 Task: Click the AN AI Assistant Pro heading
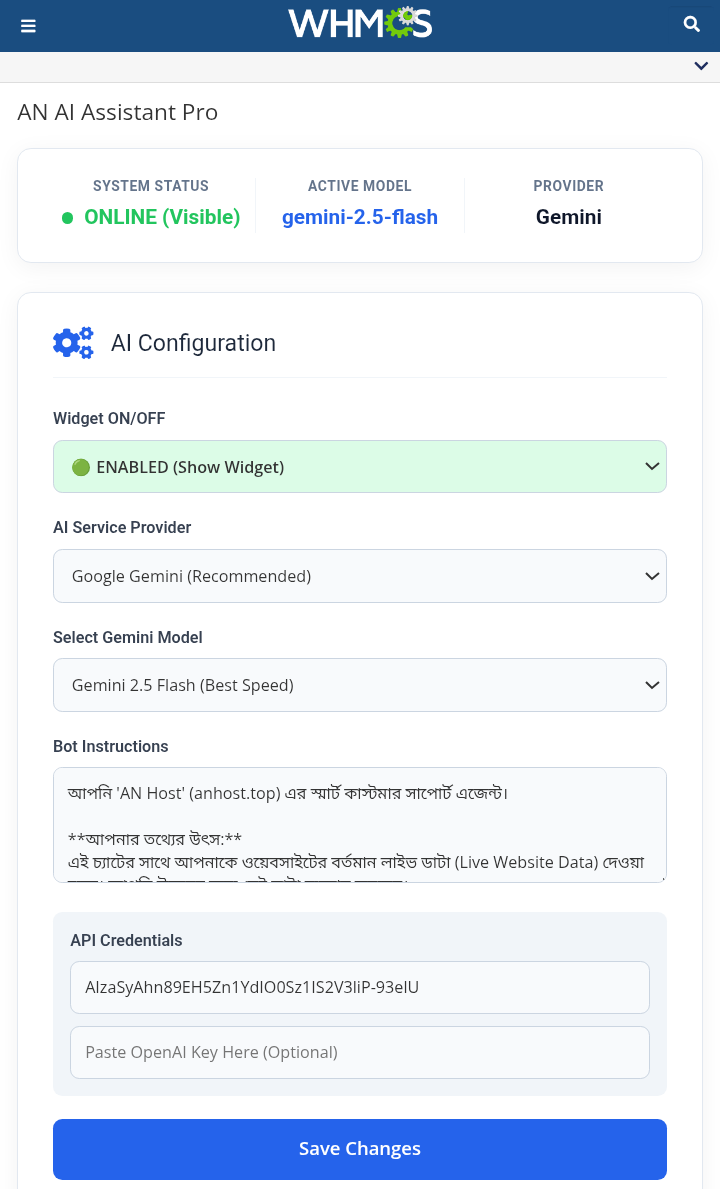coord(118,112)
